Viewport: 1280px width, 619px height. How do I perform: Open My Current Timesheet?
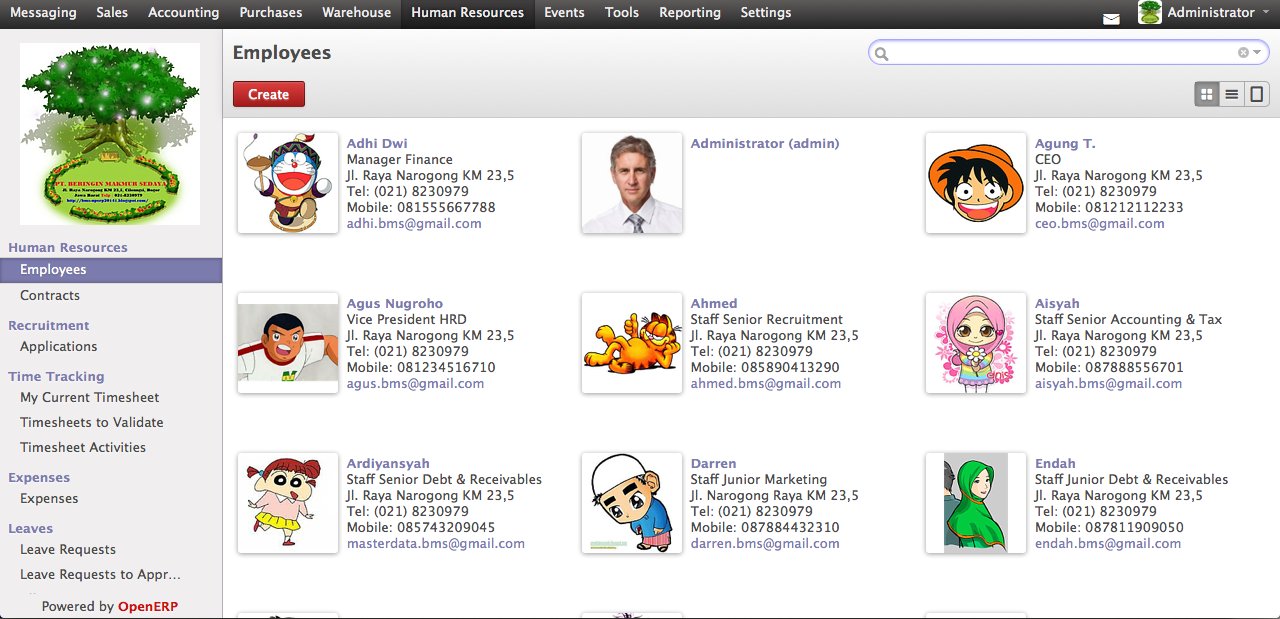click(x=90, y=397)
